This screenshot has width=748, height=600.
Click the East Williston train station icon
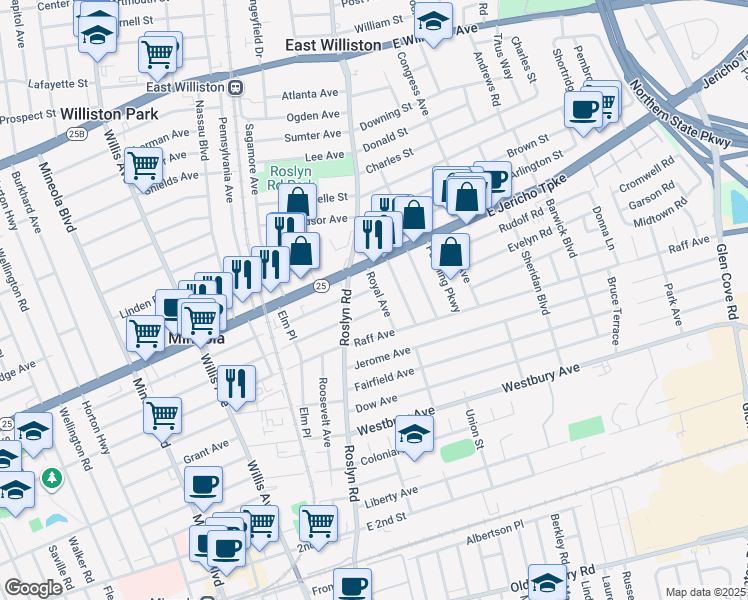point(236,87)
